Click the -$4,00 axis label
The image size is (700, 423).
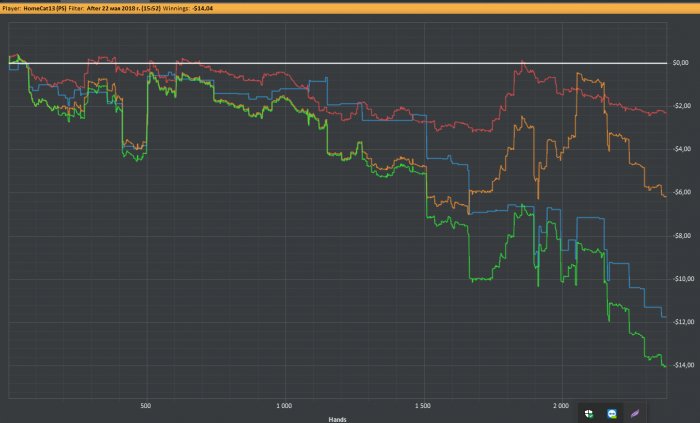pyautogui.click(x=683, y=149)
